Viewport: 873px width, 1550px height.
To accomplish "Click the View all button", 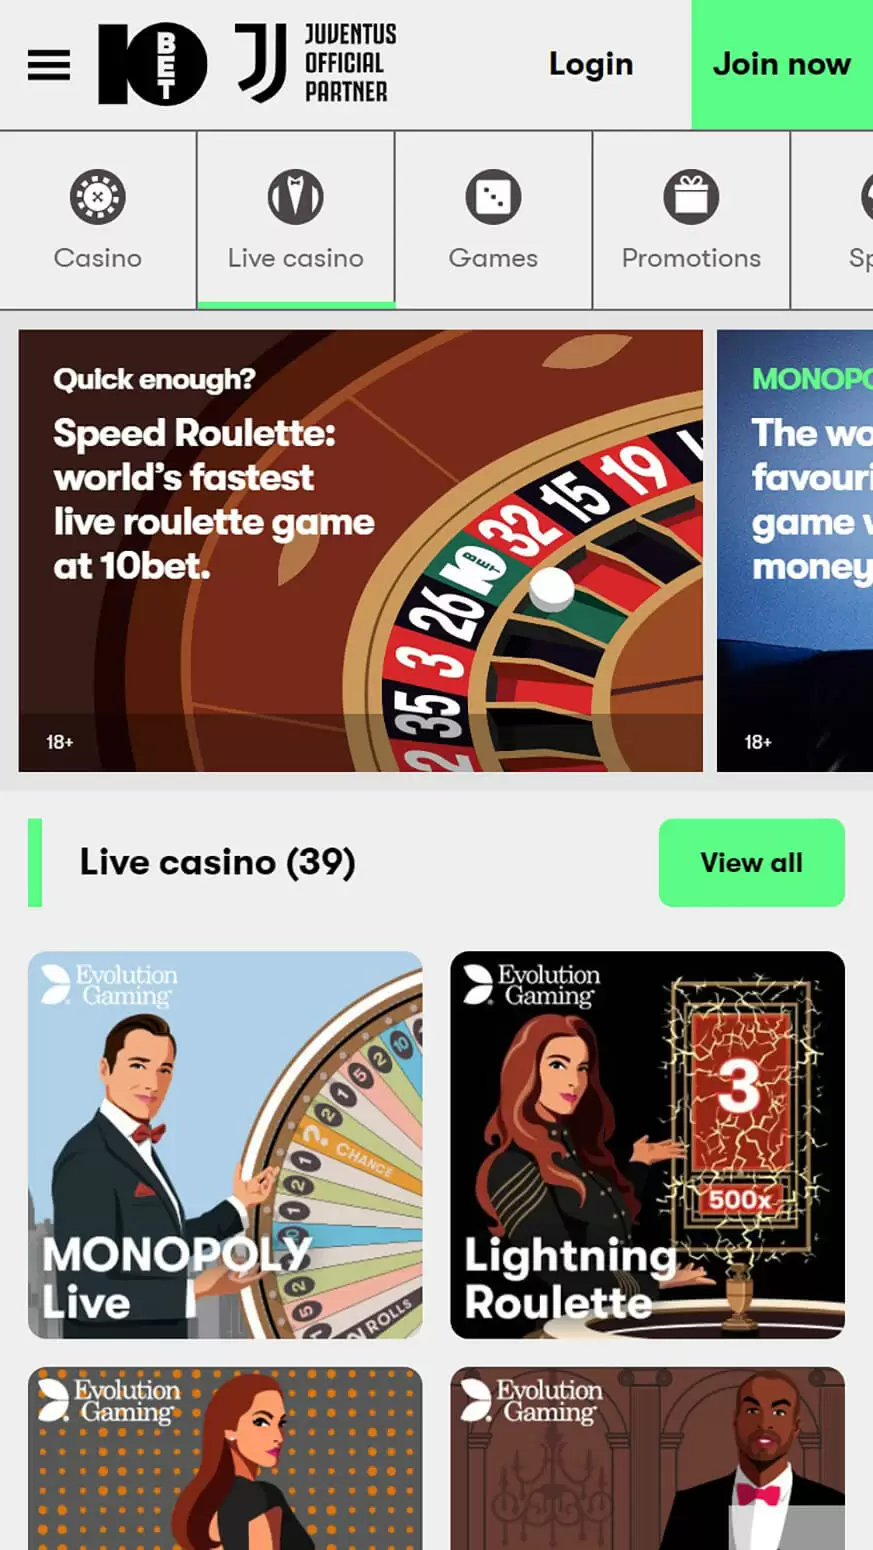I will pos(752,863).
